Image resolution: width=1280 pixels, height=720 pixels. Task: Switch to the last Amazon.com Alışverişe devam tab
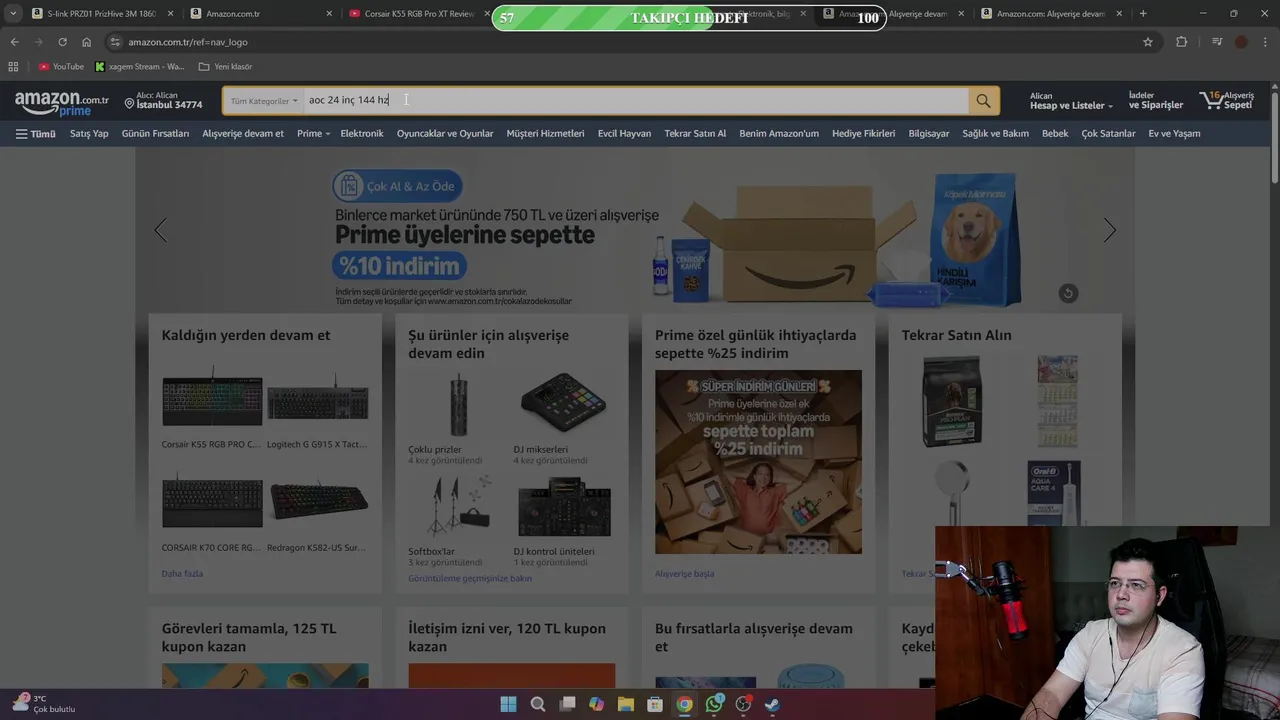(x=1050, y=14)
